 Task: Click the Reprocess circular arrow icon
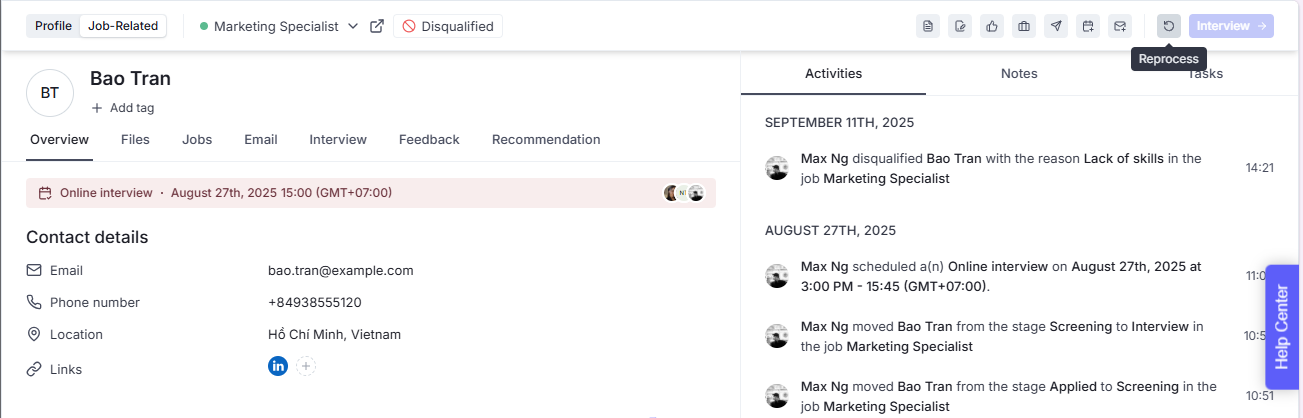point(1168,26)
